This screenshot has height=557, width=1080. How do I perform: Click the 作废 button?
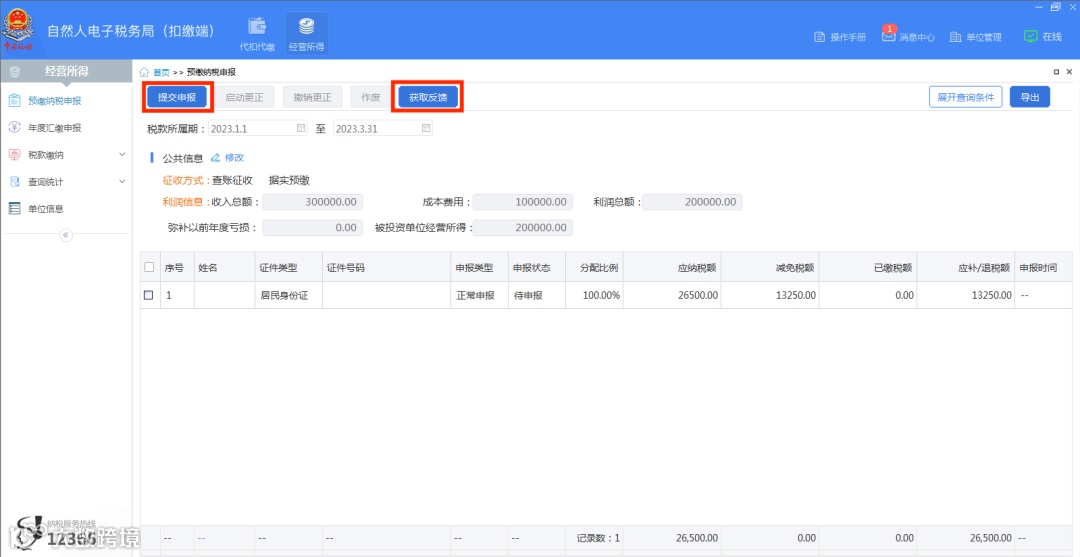pos(371,97)
